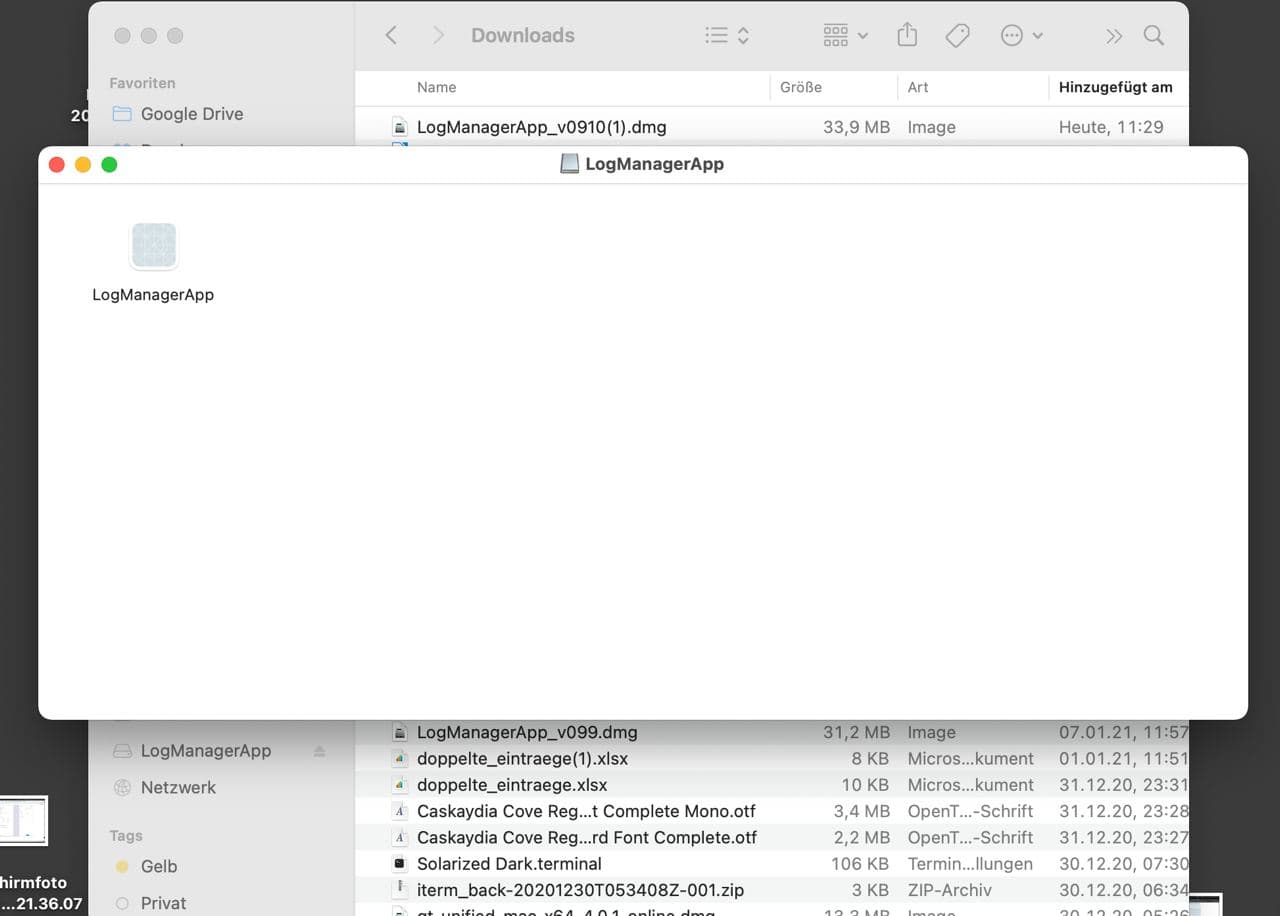Expand the ellipsis action menu
The height and width of the screenshot is (916, 1280).
tap(1021, 36)
